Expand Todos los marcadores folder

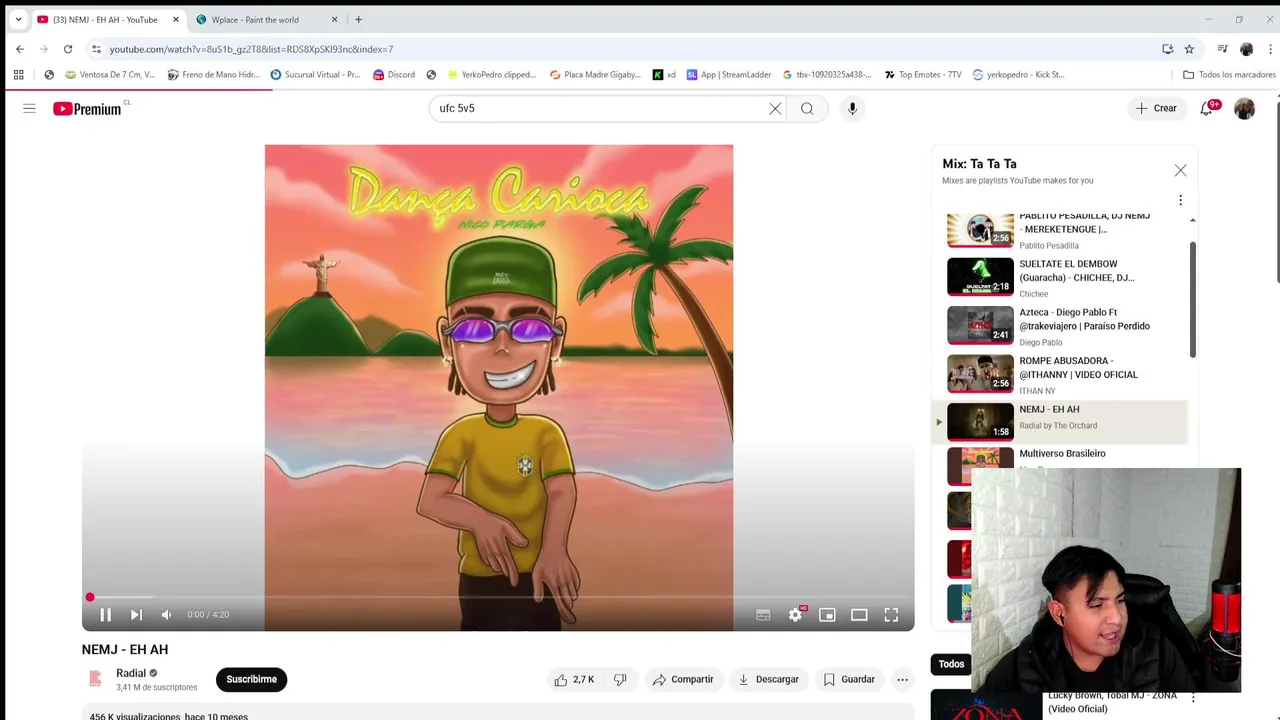[1229, 75]
